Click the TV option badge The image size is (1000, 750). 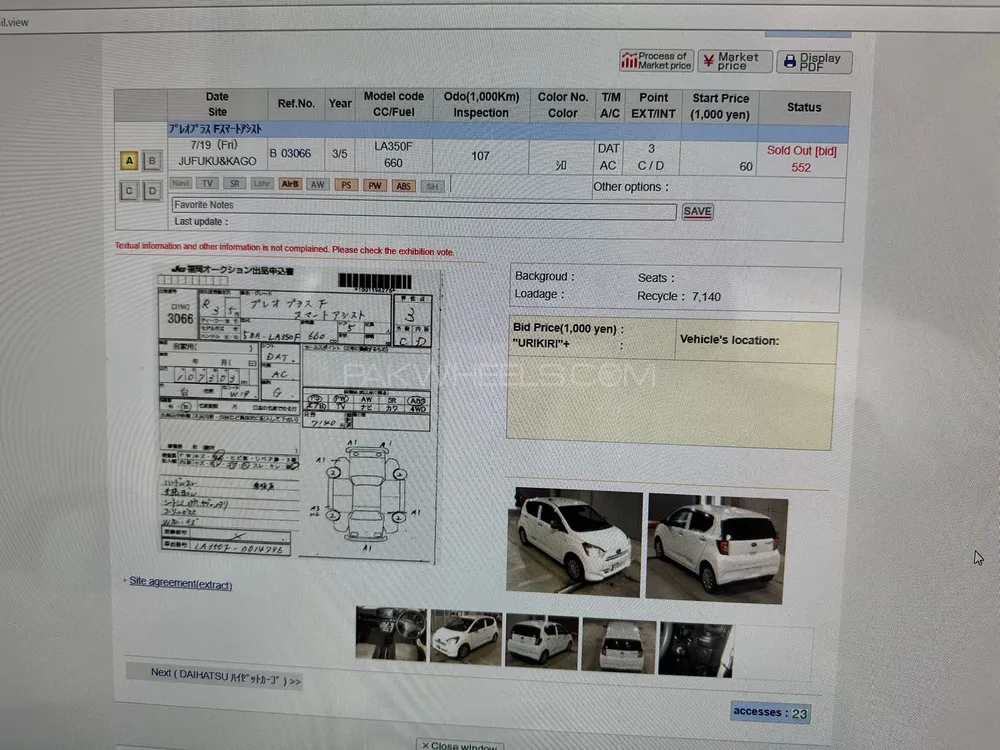click(207, 183)
